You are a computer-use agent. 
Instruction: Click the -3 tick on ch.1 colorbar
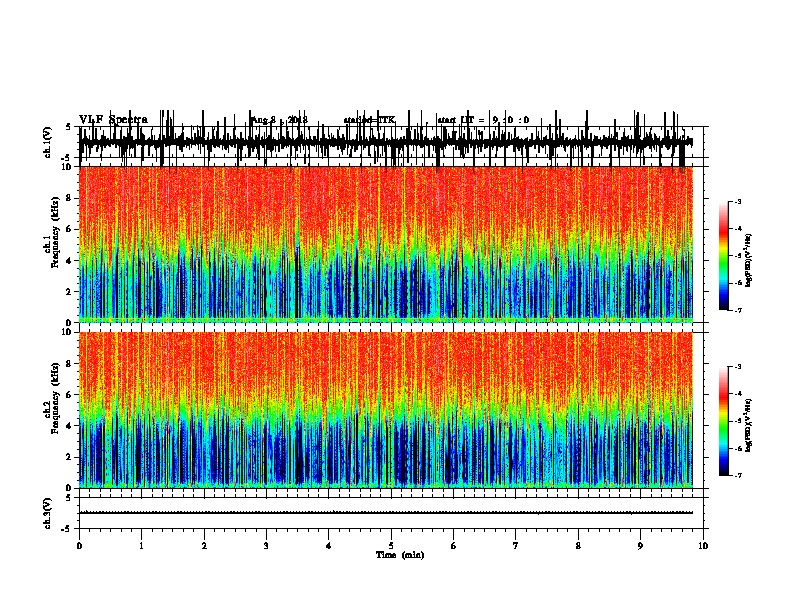737,202
